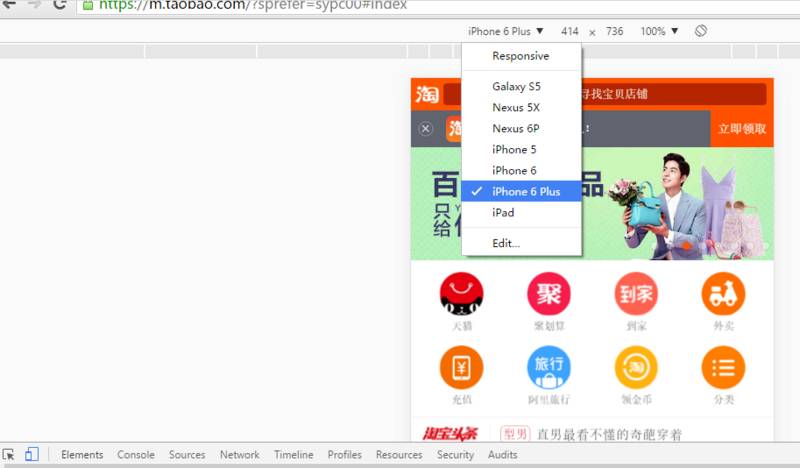Click the rotate device orientation icon
This screenshot has height=468, width=800.
coord(701,31)
